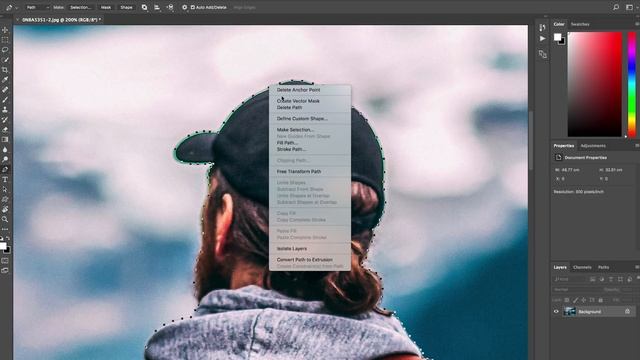
Task: Click the Shape button in options bar
Action: point(126,7)
